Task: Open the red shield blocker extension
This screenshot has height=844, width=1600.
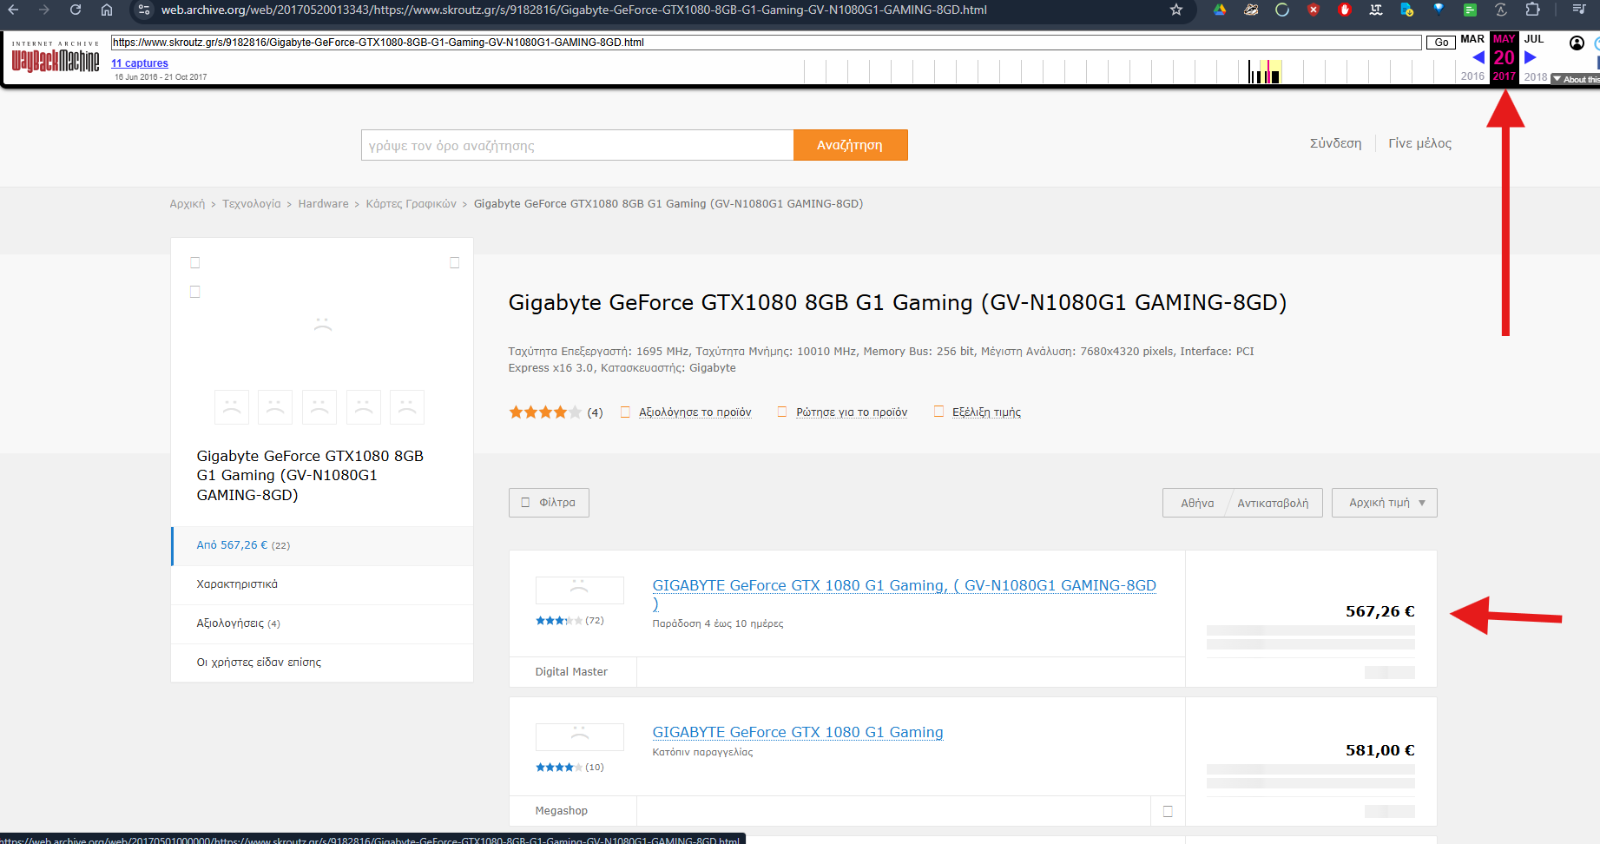Action: pyautogui.click(x=1313, y=10)
